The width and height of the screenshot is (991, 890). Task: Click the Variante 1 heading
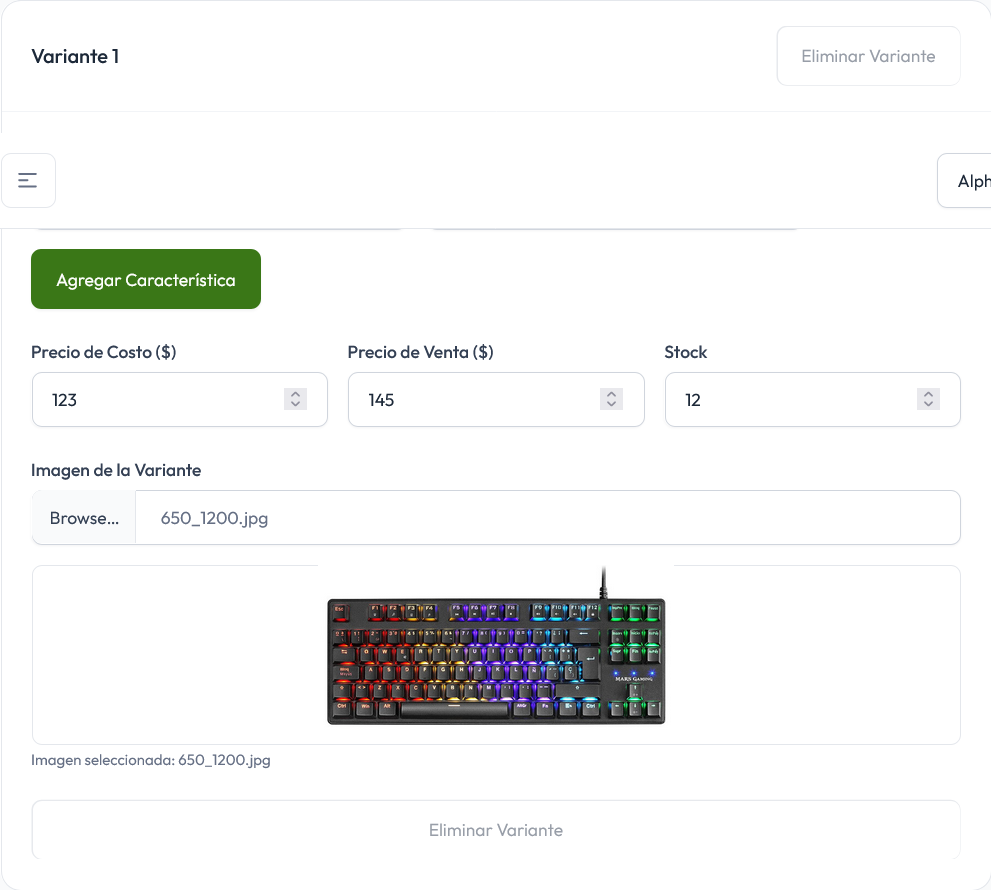coord(75,56)
